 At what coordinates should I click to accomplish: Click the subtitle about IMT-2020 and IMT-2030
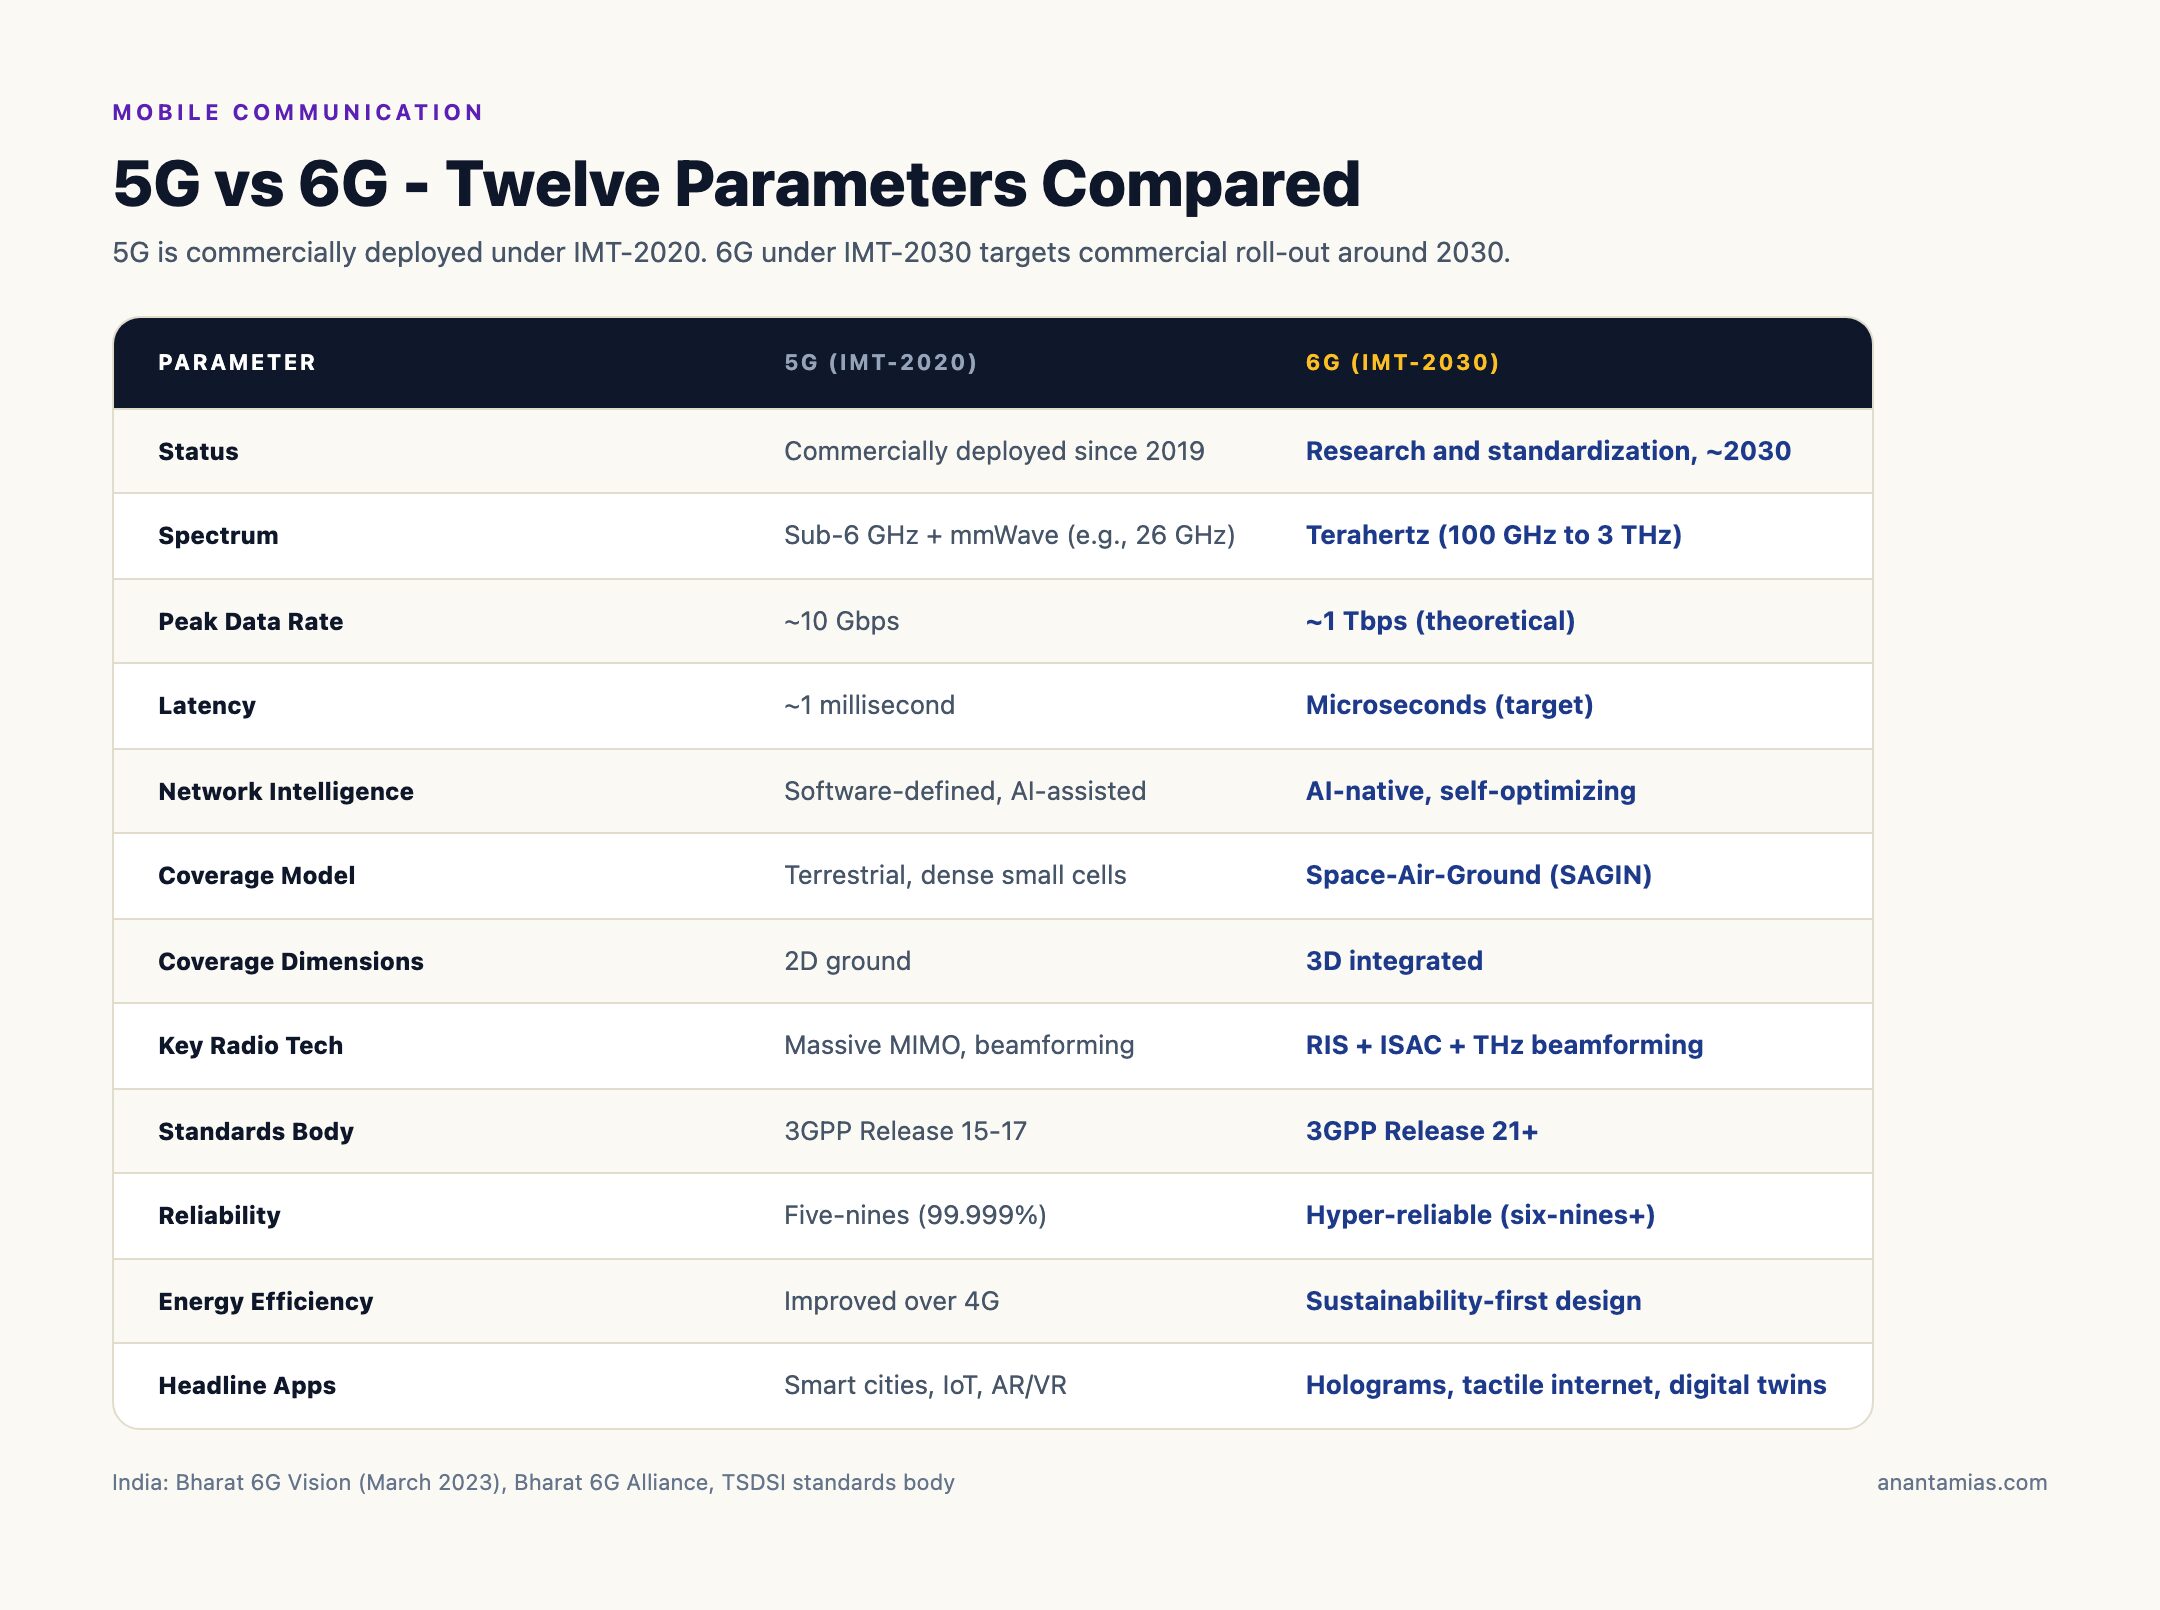coord(811,252)
